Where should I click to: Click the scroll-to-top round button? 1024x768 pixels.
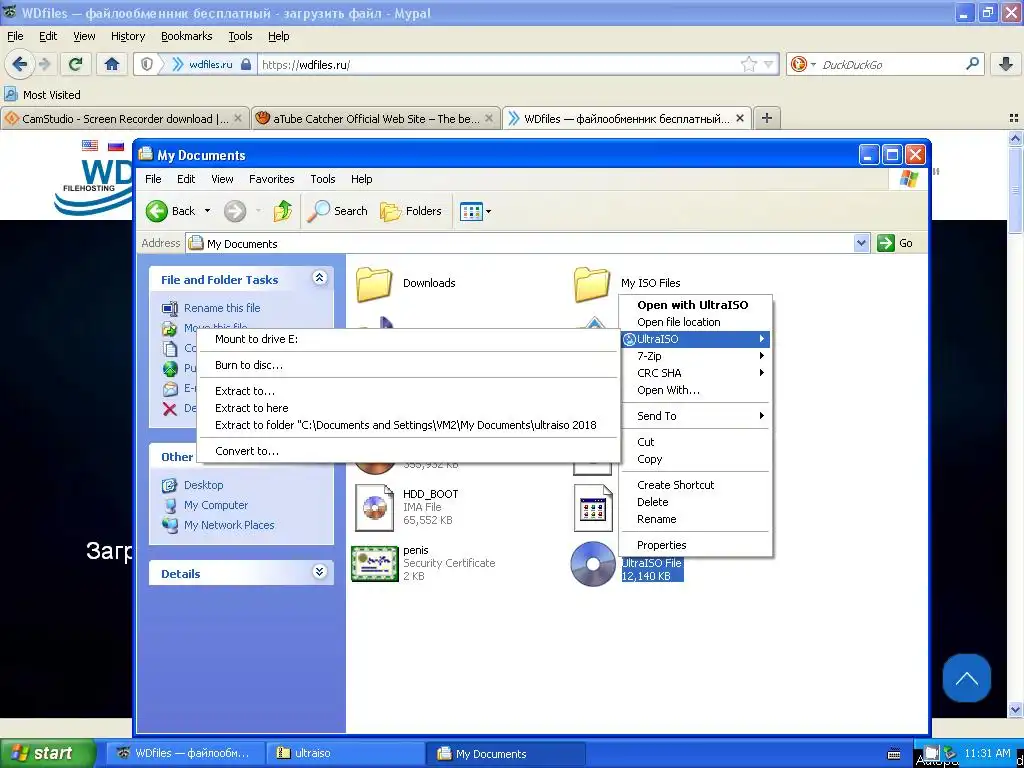tap(967, 679)
